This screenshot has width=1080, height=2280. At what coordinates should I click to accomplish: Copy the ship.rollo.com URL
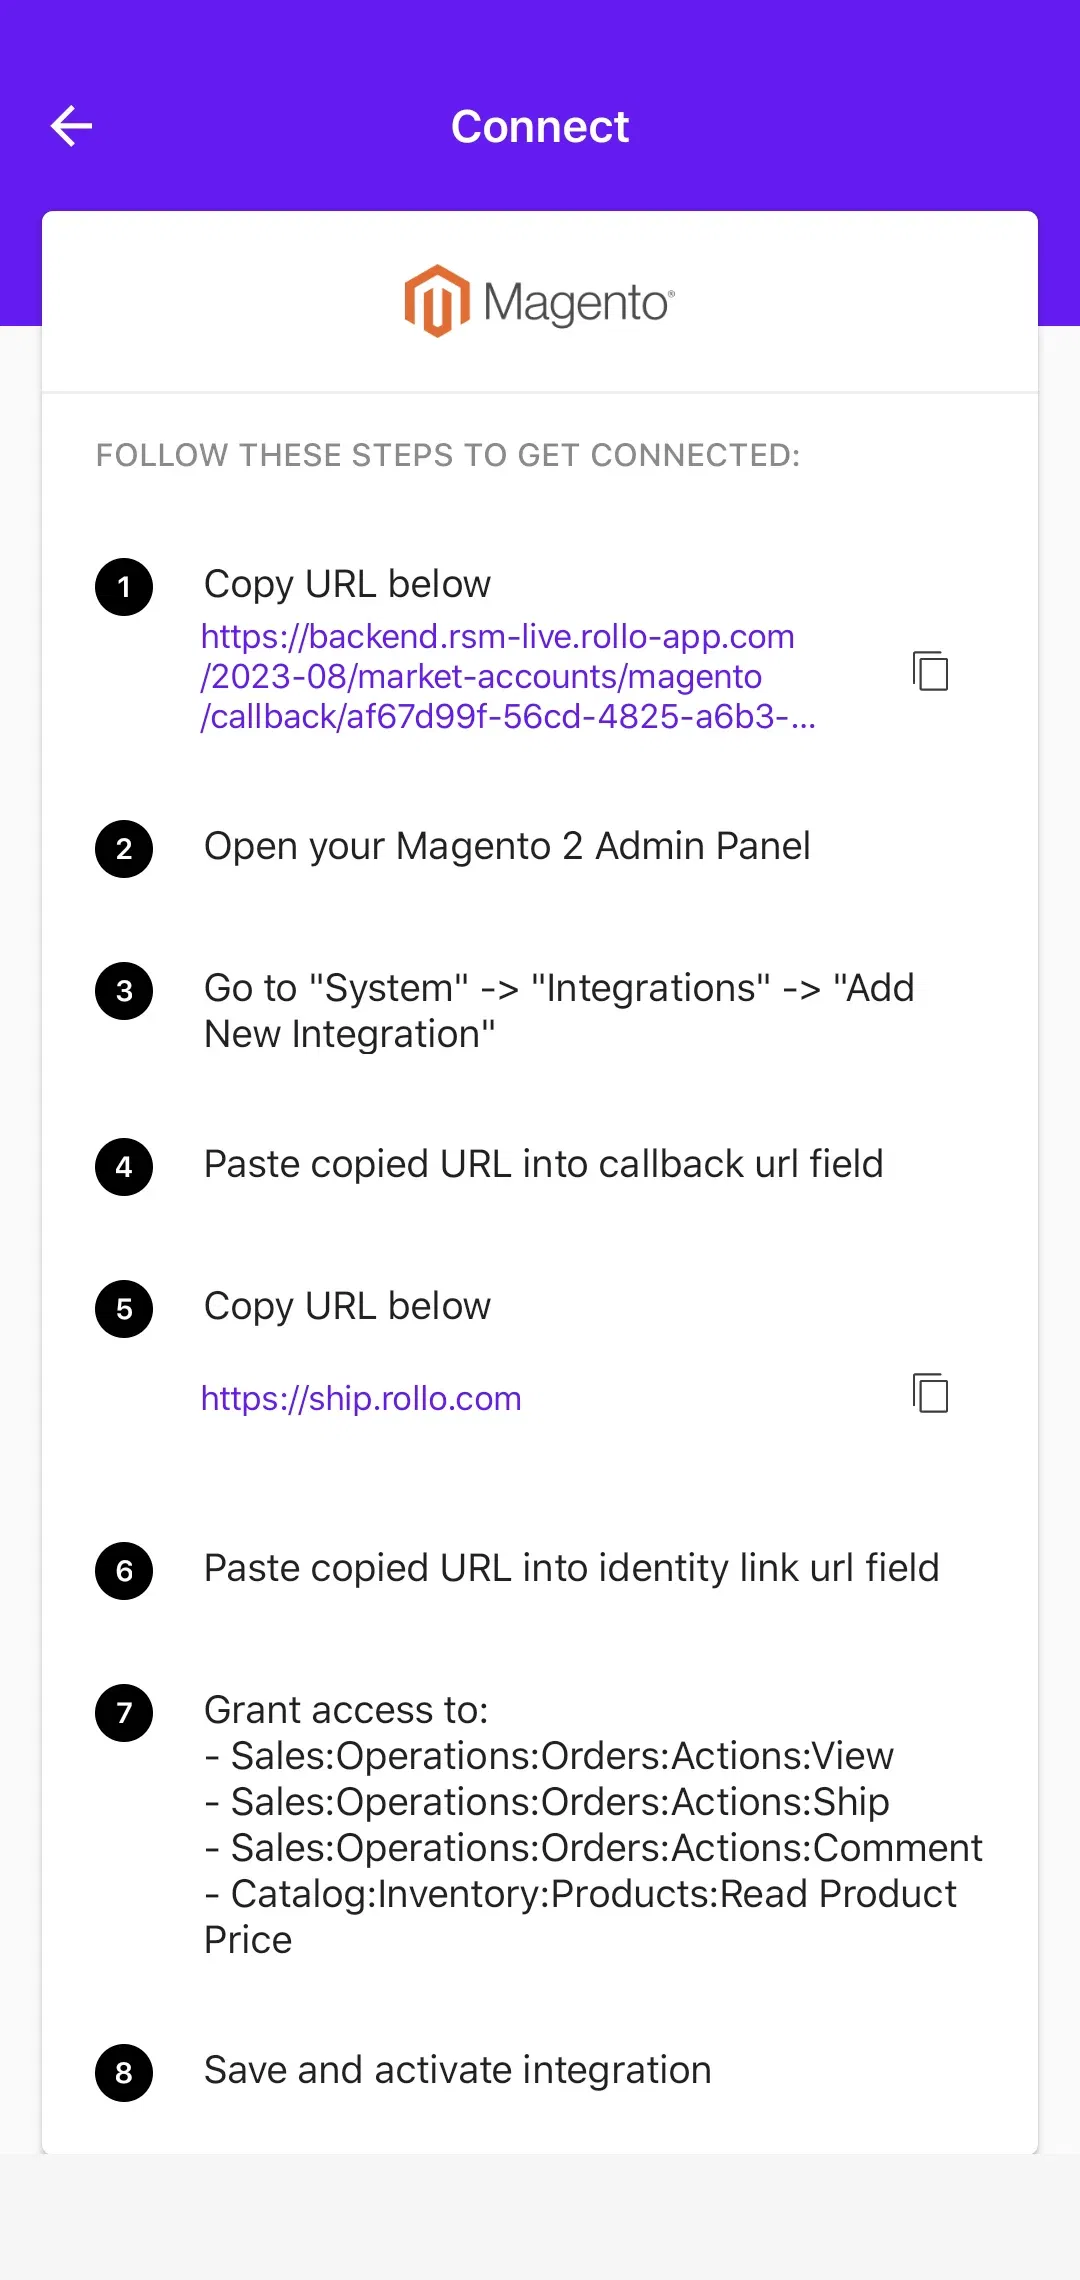(930, 1393)
